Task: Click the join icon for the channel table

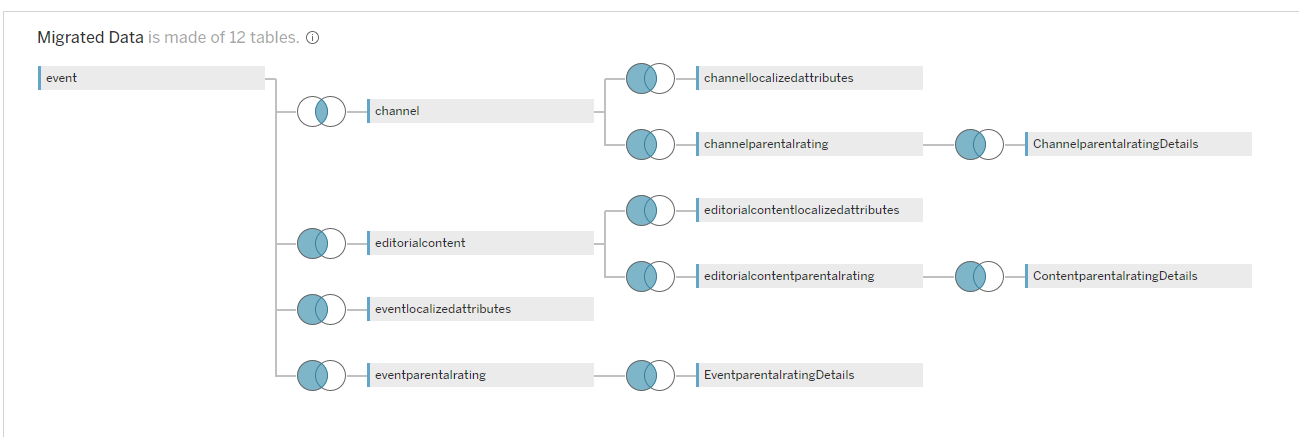Action: tap(321, 111)
